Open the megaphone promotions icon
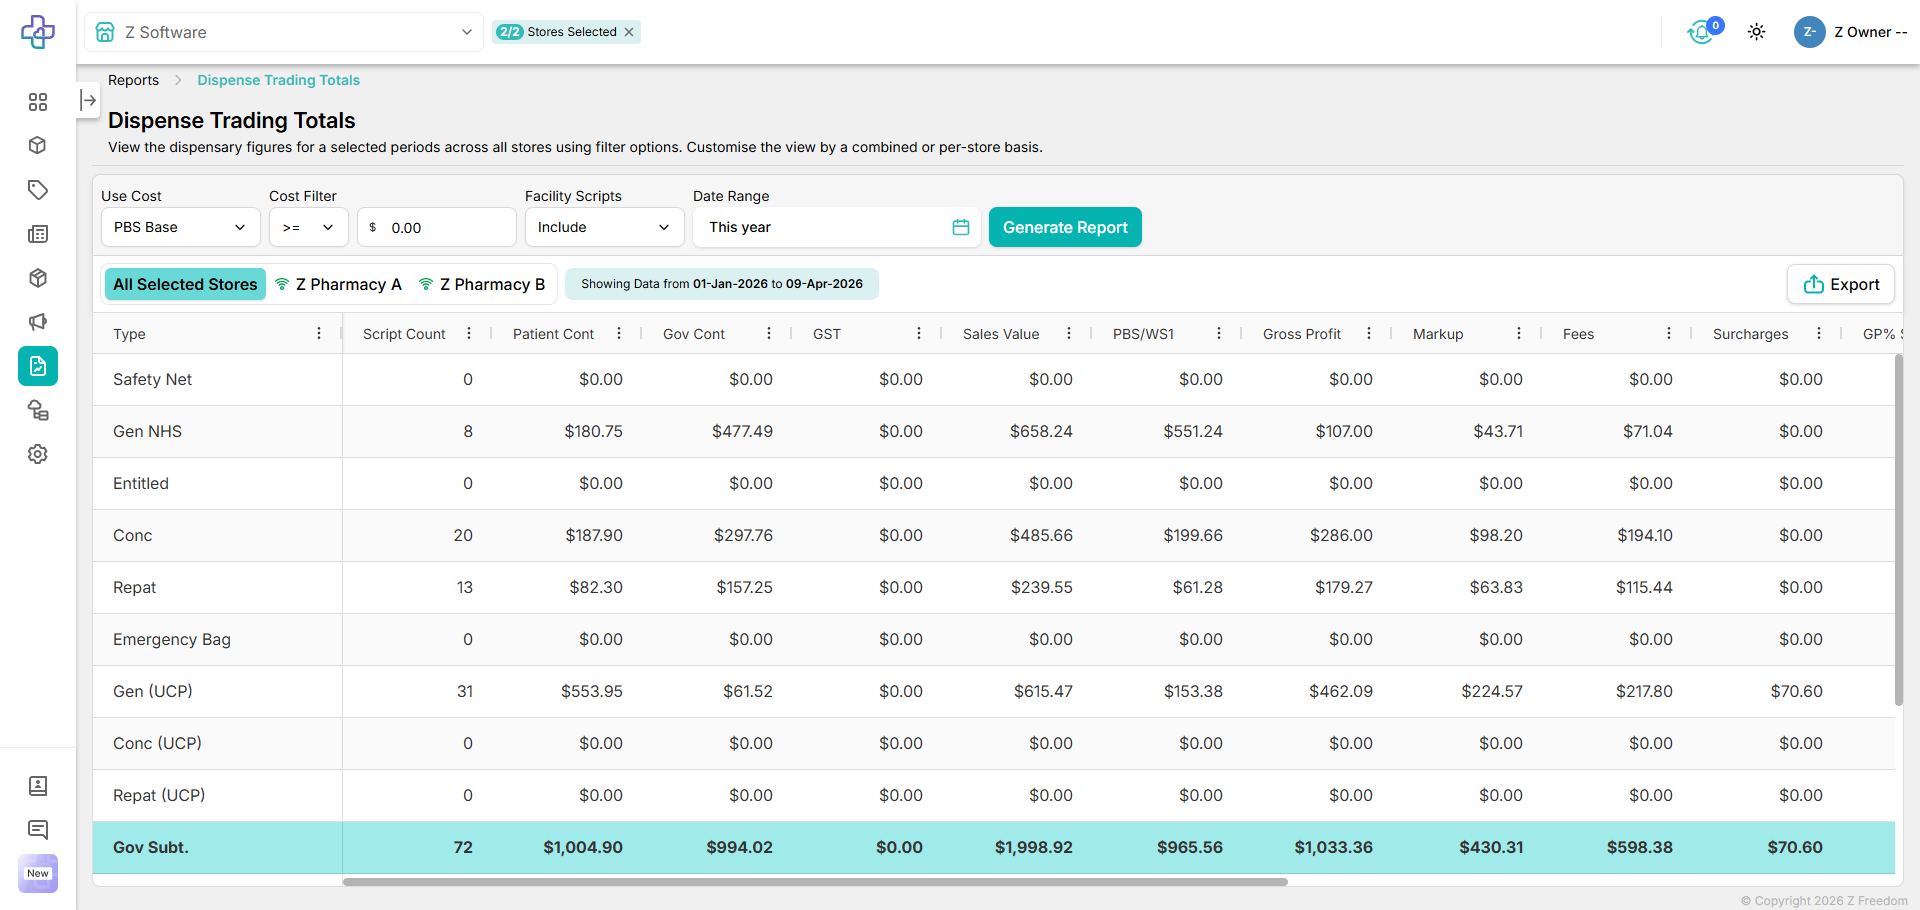 click(38, 322)
